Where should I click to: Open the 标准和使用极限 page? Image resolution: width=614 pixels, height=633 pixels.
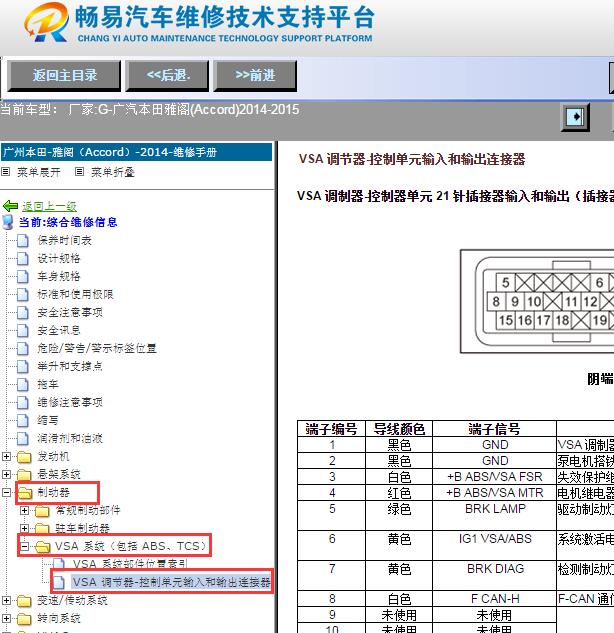75,294
